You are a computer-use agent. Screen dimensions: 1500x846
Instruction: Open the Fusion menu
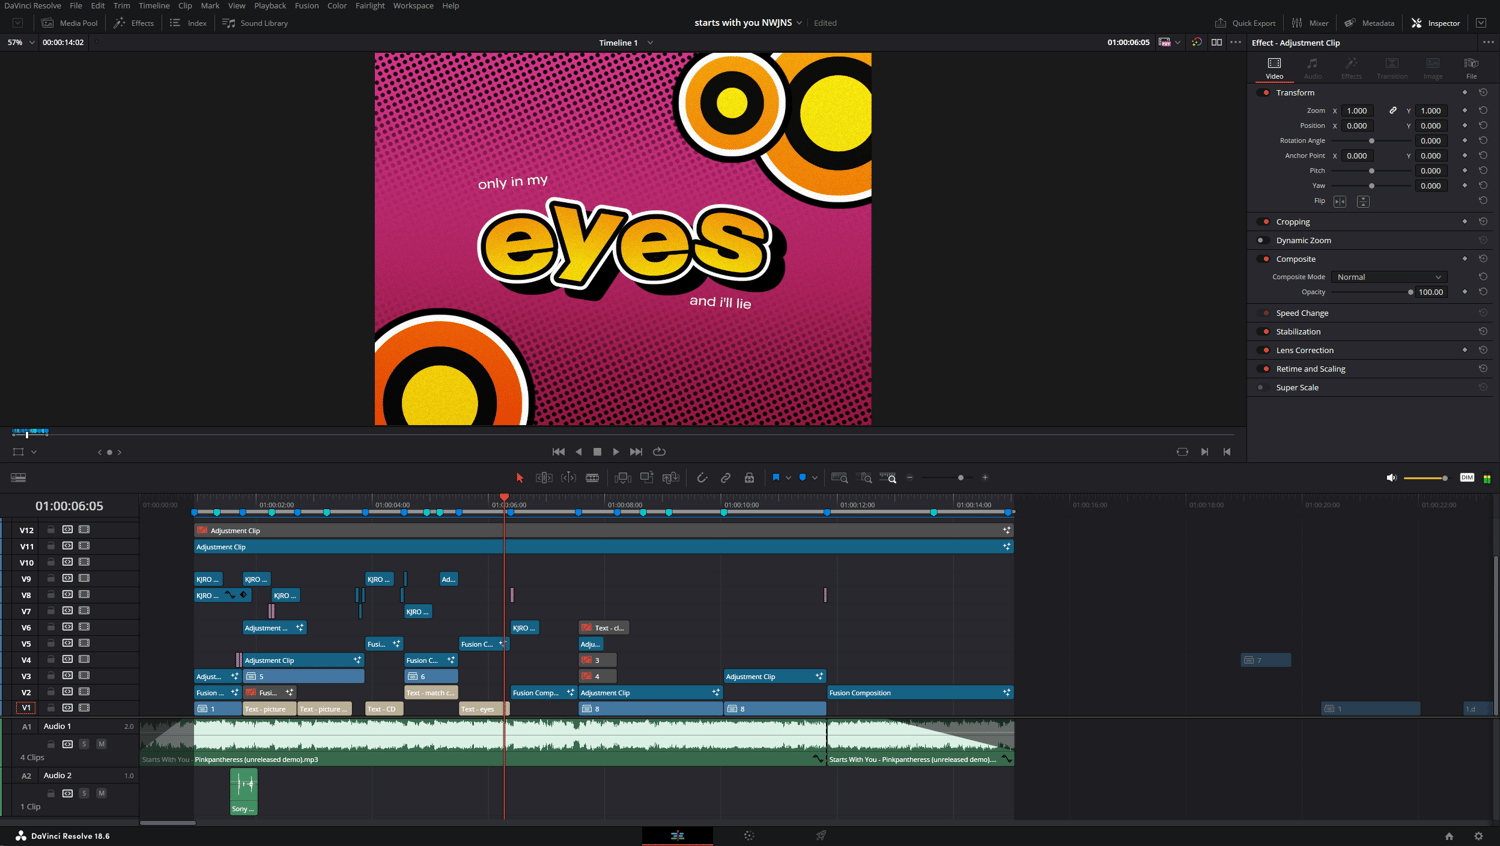point(306,6)
